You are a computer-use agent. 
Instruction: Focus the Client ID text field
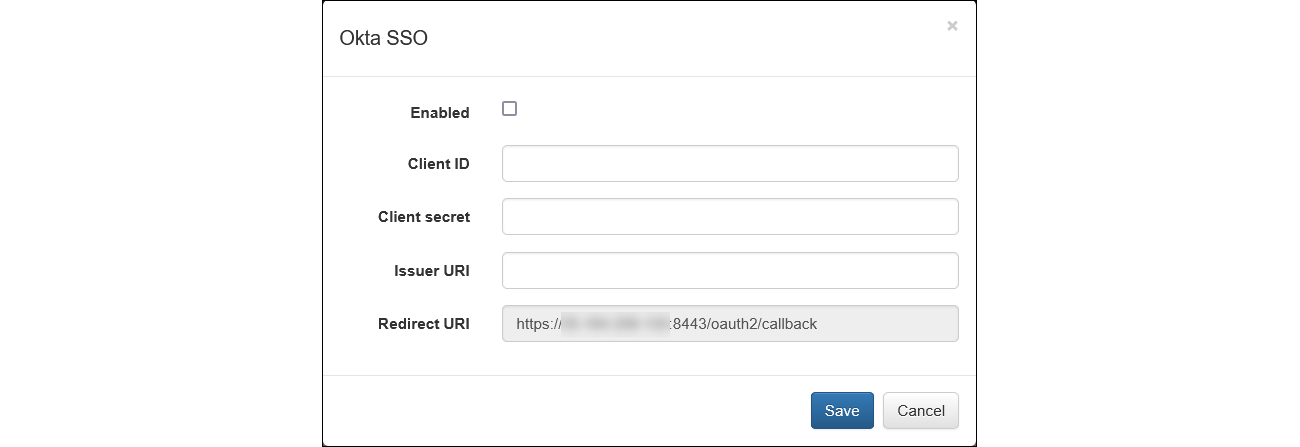730,164
